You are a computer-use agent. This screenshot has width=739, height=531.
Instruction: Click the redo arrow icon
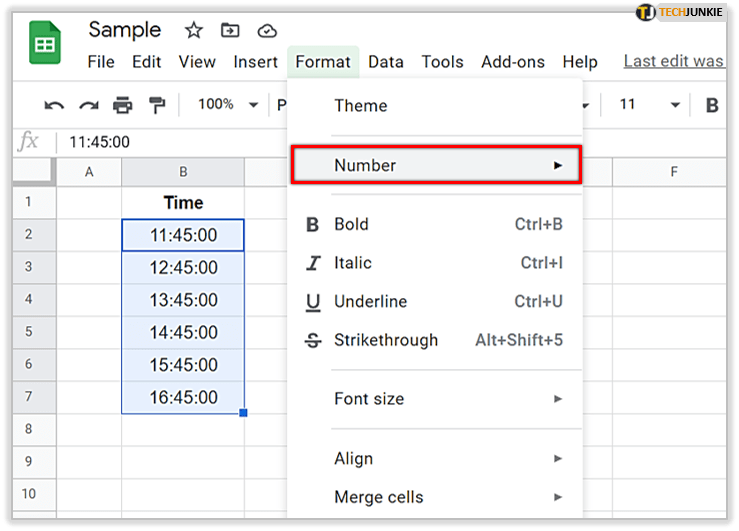pyautogui.click(x=88, y=105)
